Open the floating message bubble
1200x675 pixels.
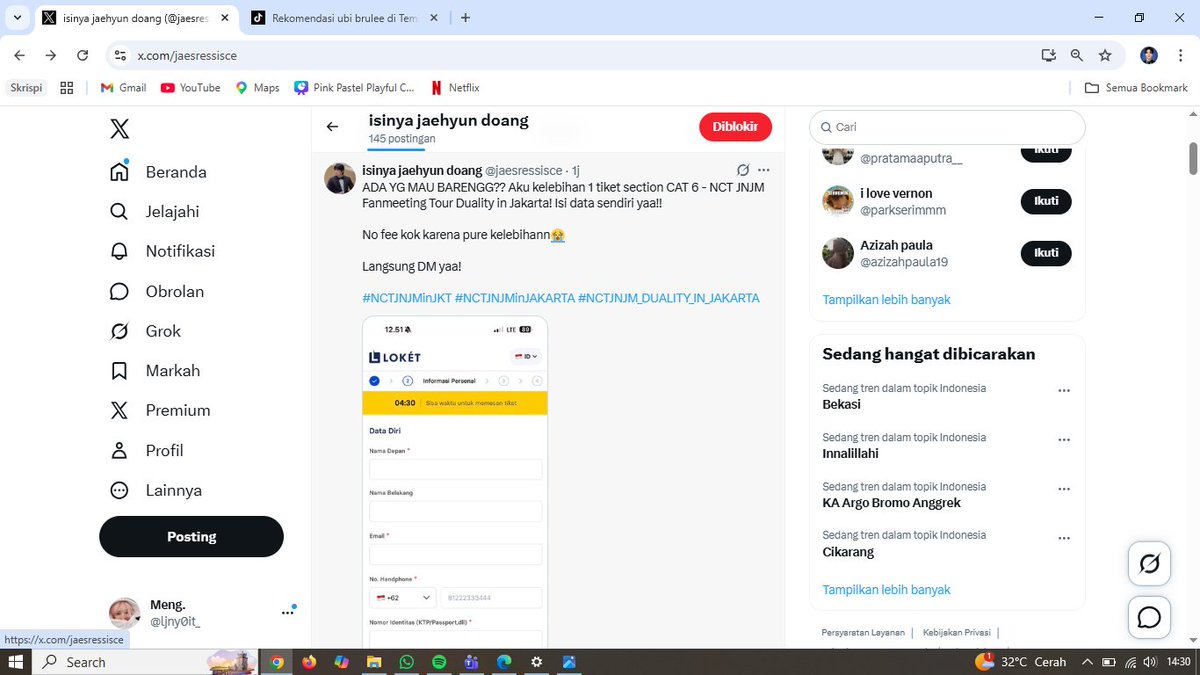coord(1148,617)
